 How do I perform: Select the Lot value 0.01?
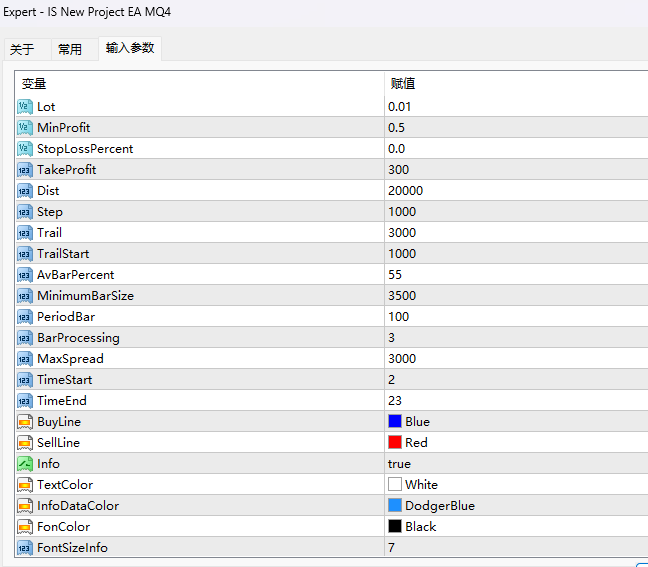(400, 107)
